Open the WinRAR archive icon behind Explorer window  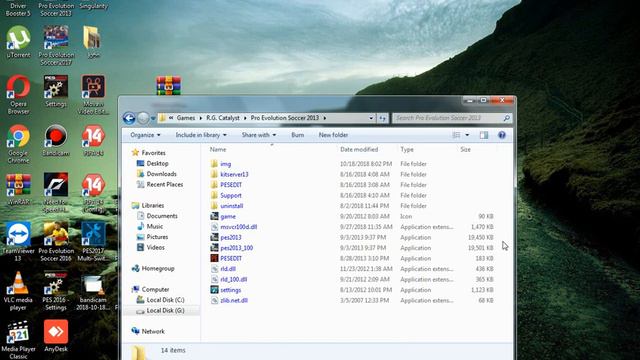[169, 86]
